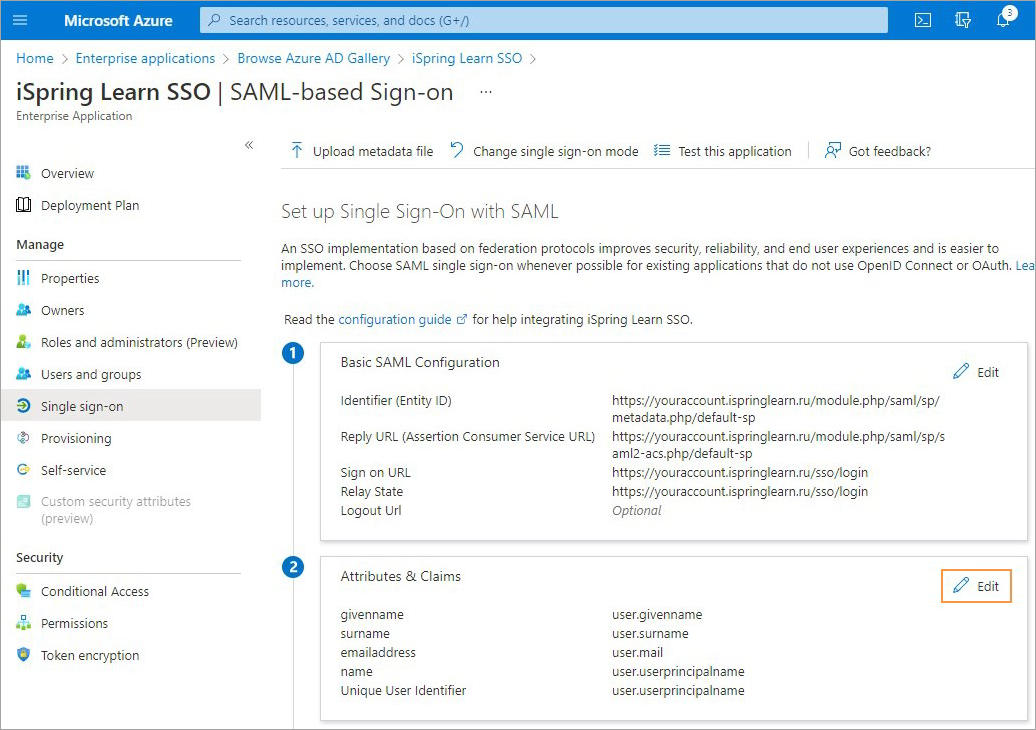Open Properties under Manage
Viewport: 1036px width, 730px height.
[x=70, y=278]
